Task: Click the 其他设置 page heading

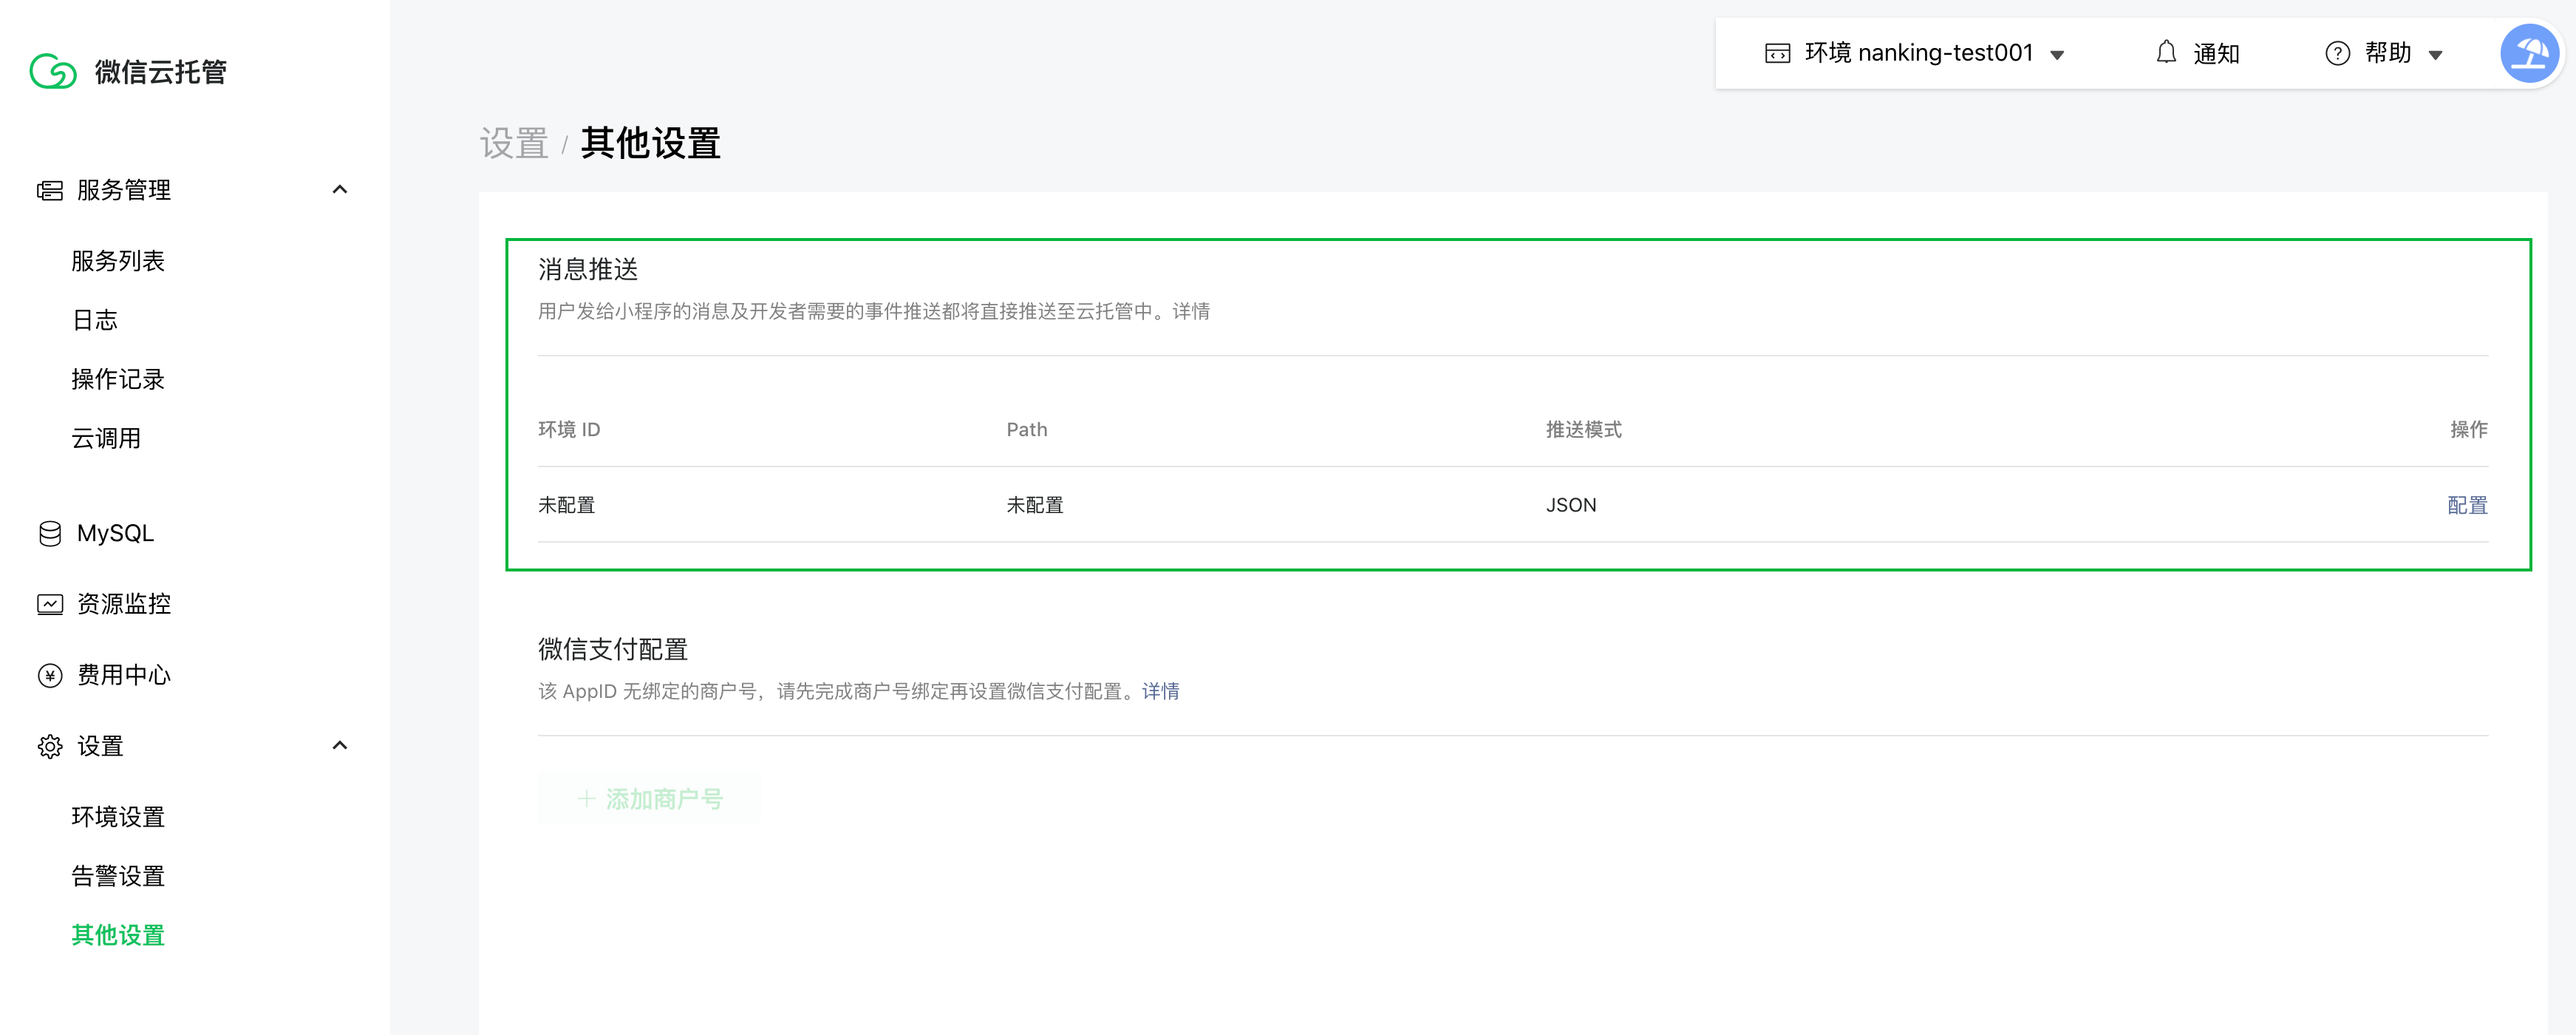Action: 650,143
